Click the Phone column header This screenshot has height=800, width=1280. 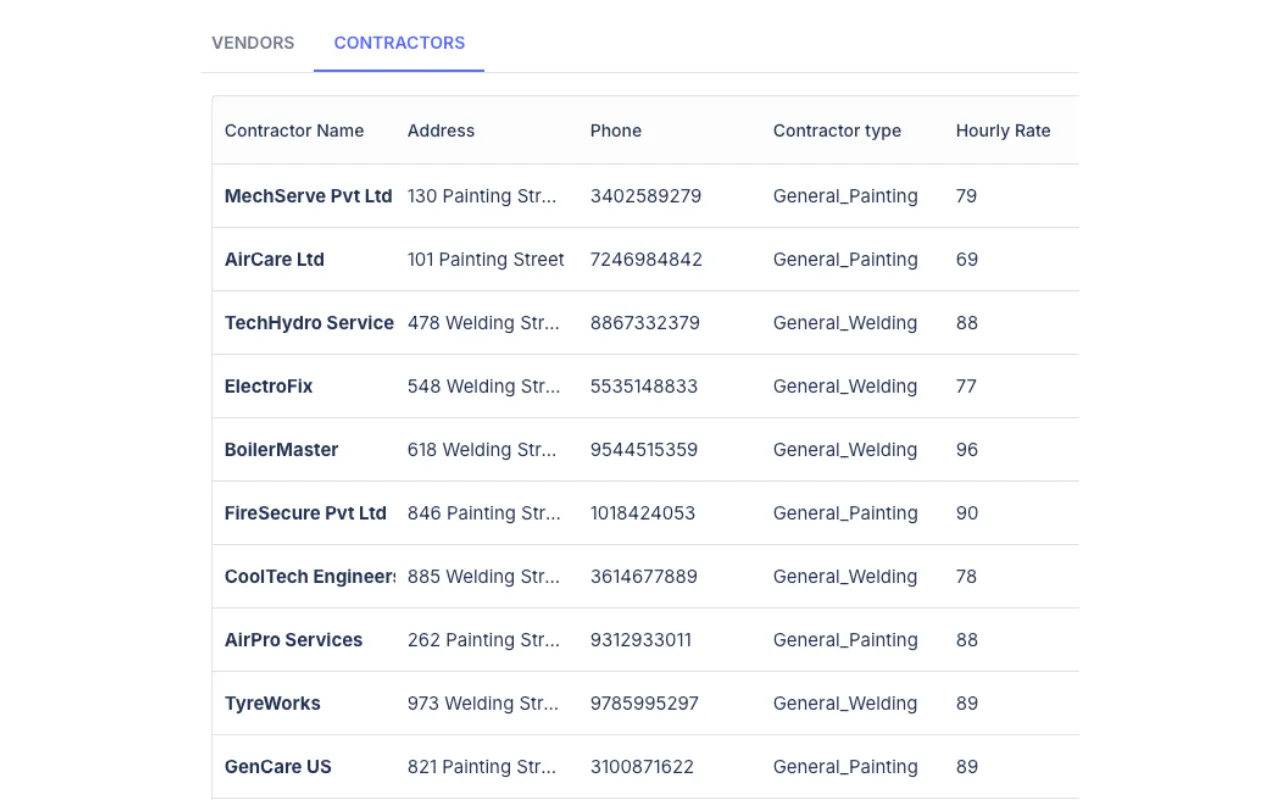tap(616, 131)
